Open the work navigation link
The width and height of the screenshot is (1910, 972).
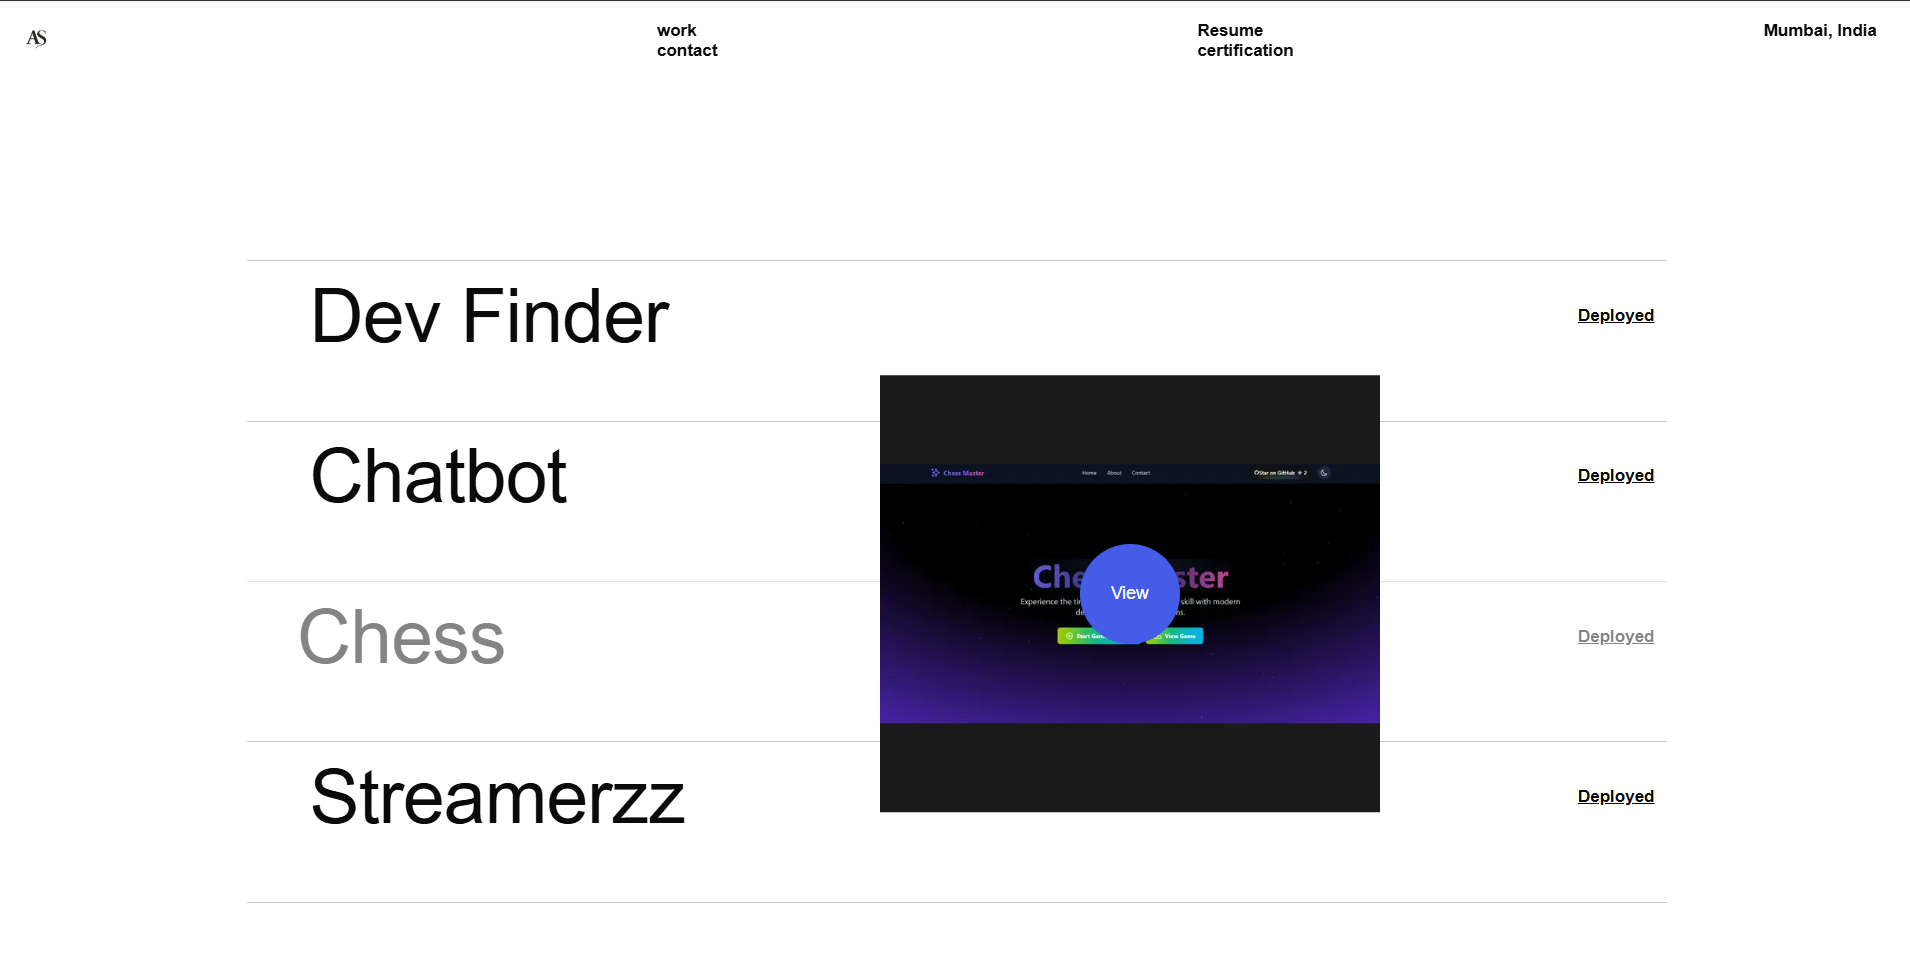[x=676, y=30]
